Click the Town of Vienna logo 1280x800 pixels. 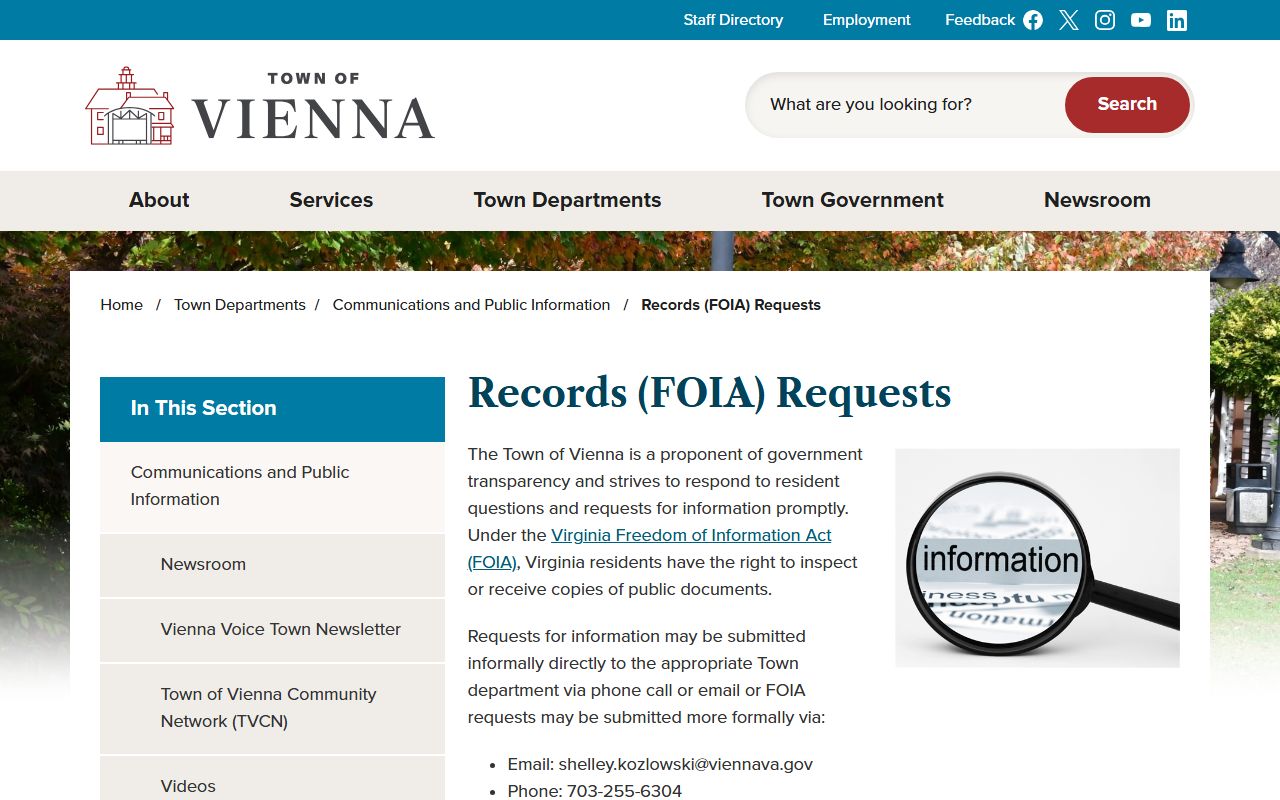pyautogui.click(x=260, y=106)
